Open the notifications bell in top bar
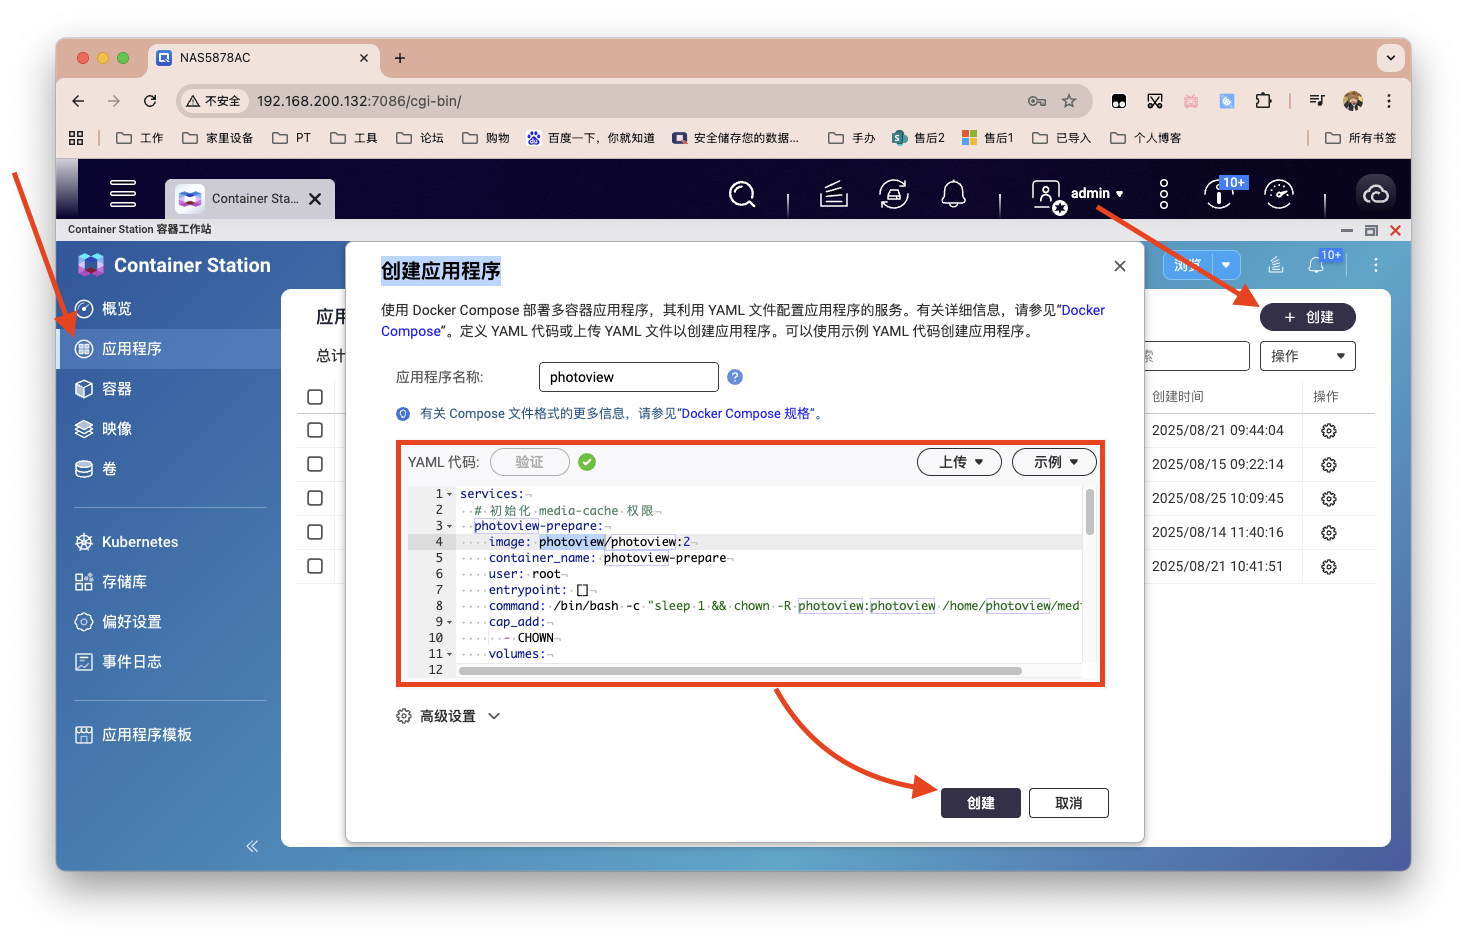 coord(953,193)
